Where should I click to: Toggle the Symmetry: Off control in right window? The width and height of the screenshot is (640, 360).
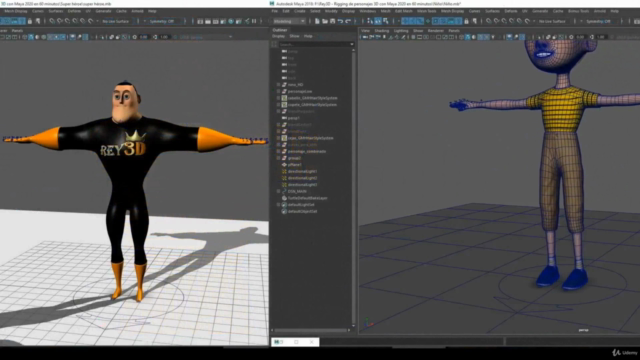(598, 21)
